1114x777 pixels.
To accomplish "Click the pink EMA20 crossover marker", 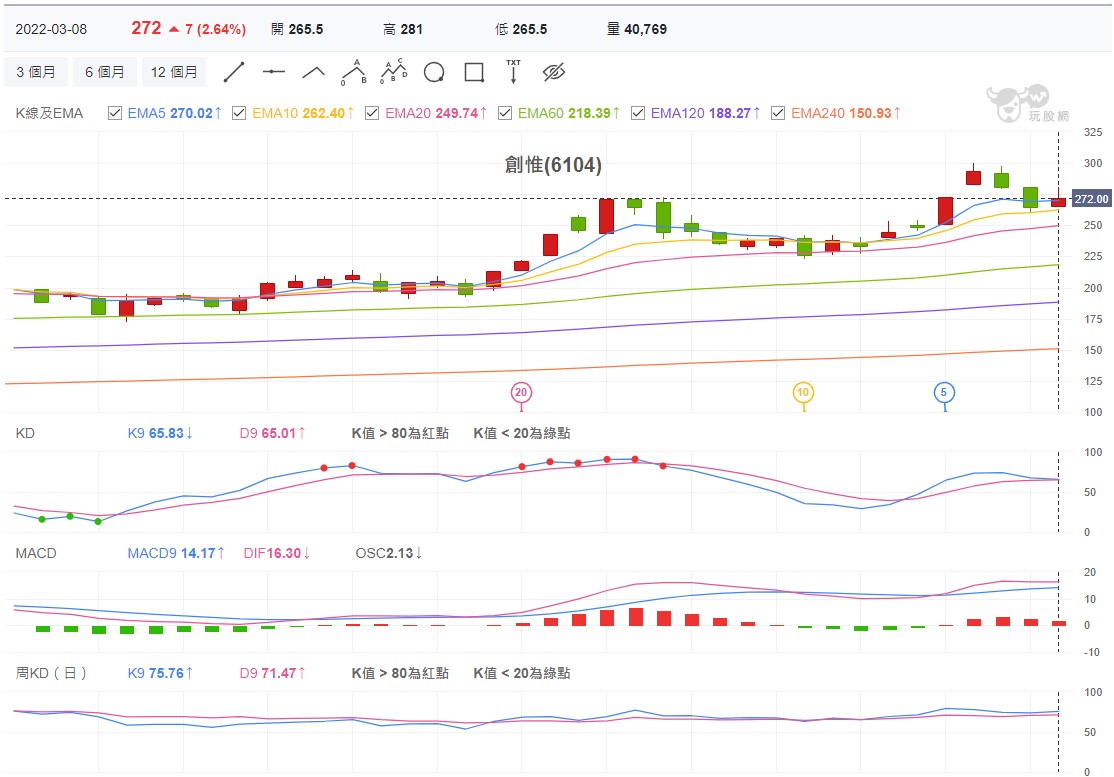I will 521,393.
